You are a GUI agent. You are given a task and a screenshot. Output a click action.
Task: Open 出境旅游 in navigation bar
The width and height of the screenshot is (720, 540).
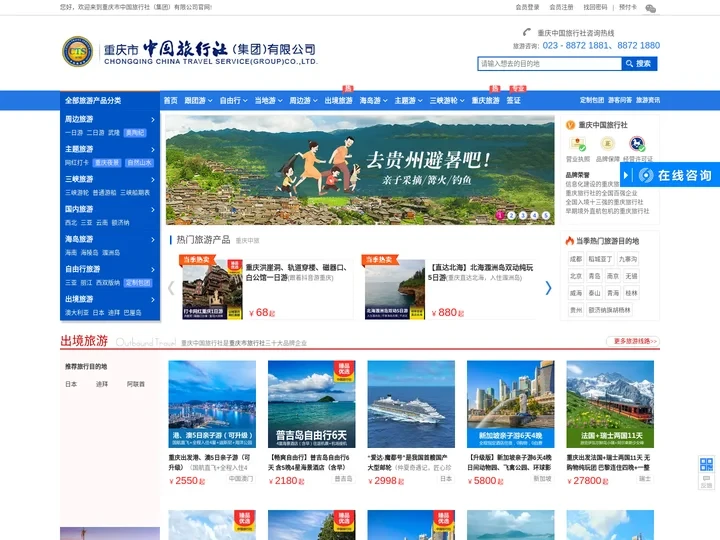[338, 101]
